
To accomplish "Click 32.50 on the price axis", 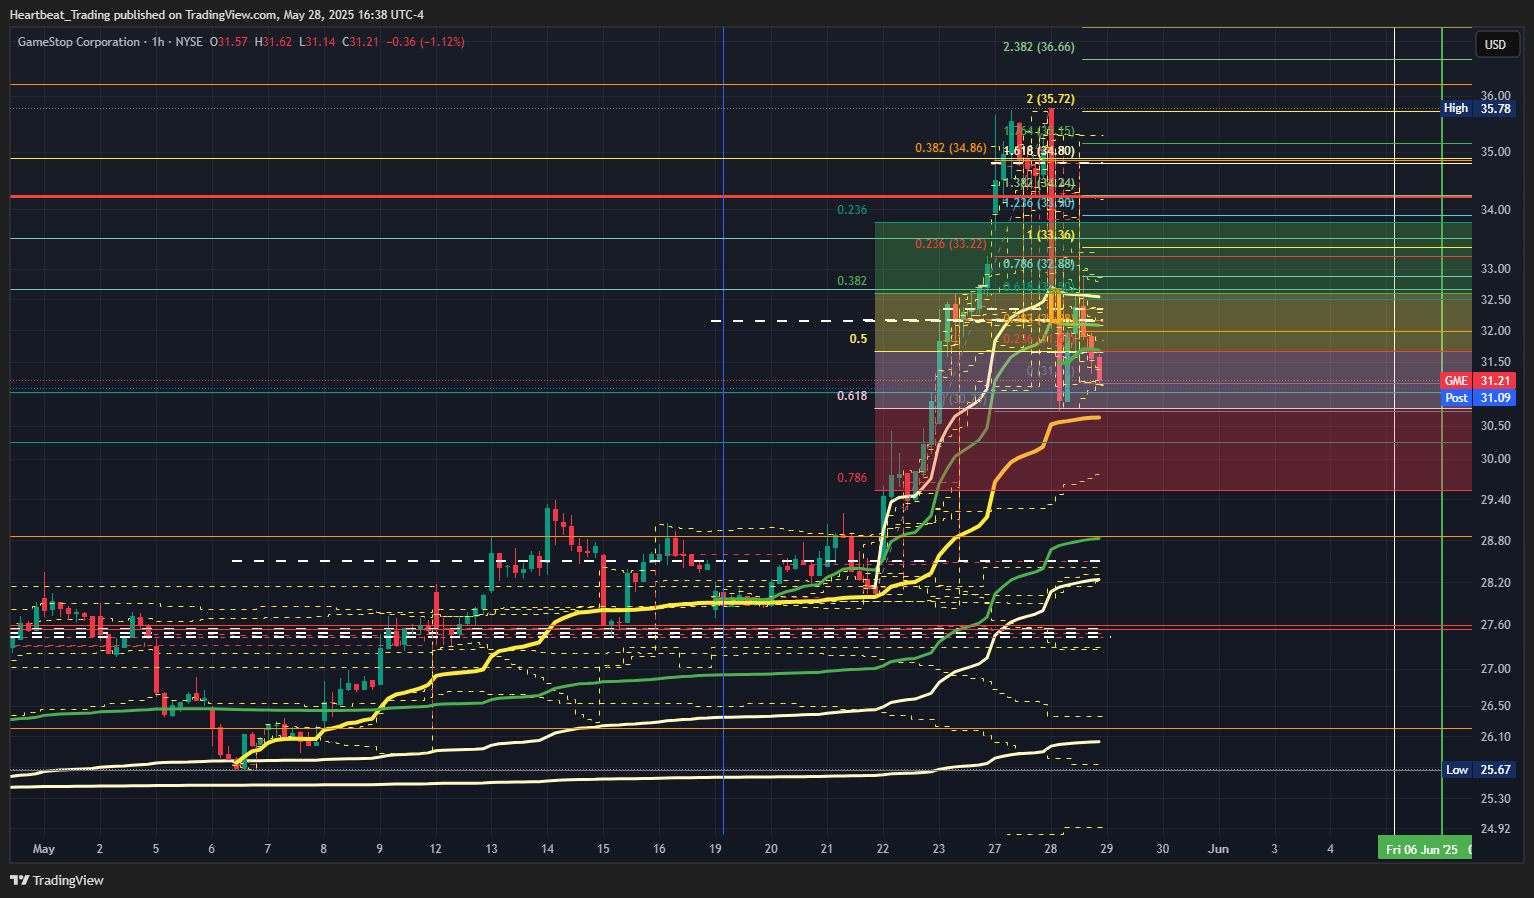I will pyautogui.click(x=1495, y=300).
